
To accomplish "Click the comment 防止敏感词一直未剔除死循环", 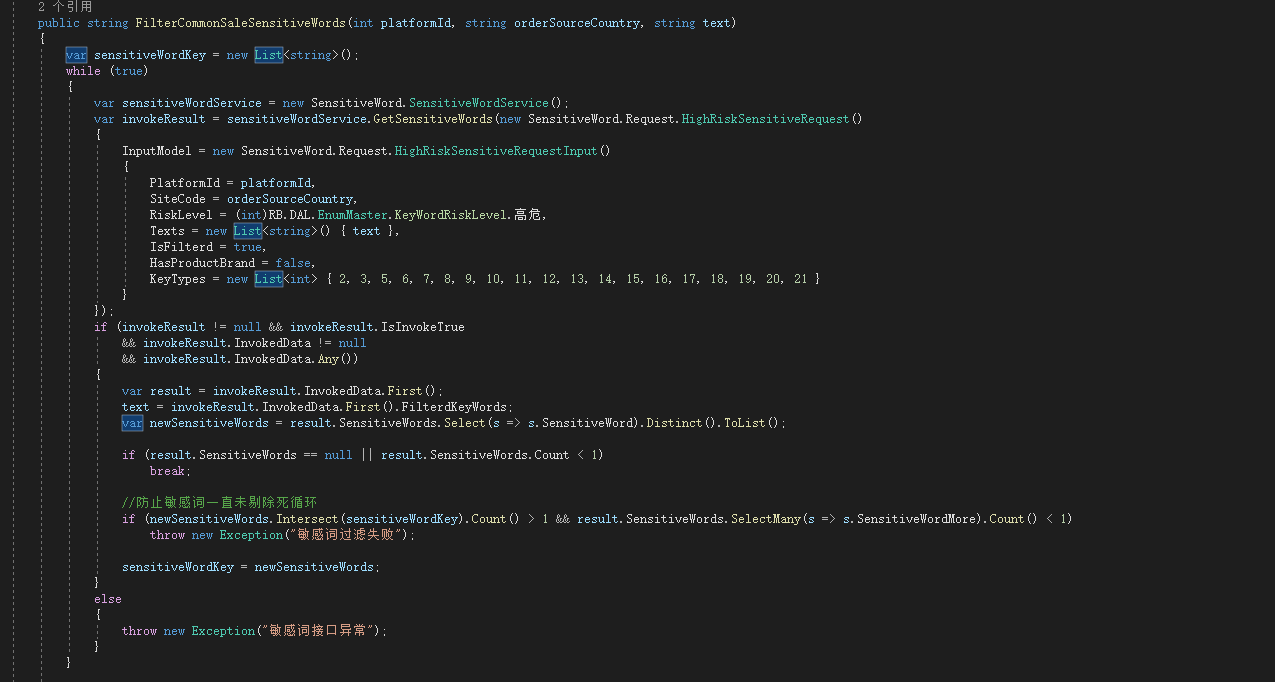I will pyautogui.click(x=219, y=503).
